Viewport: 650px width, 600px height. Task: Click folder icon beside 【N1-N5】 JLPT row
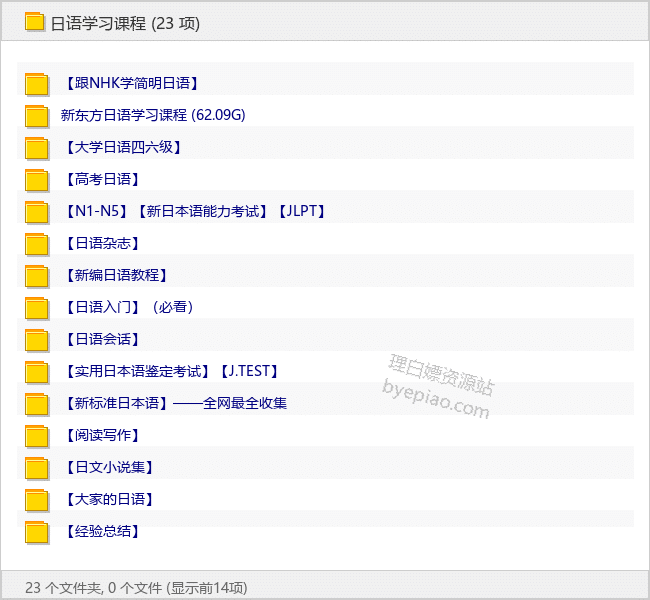click(36, 212)
